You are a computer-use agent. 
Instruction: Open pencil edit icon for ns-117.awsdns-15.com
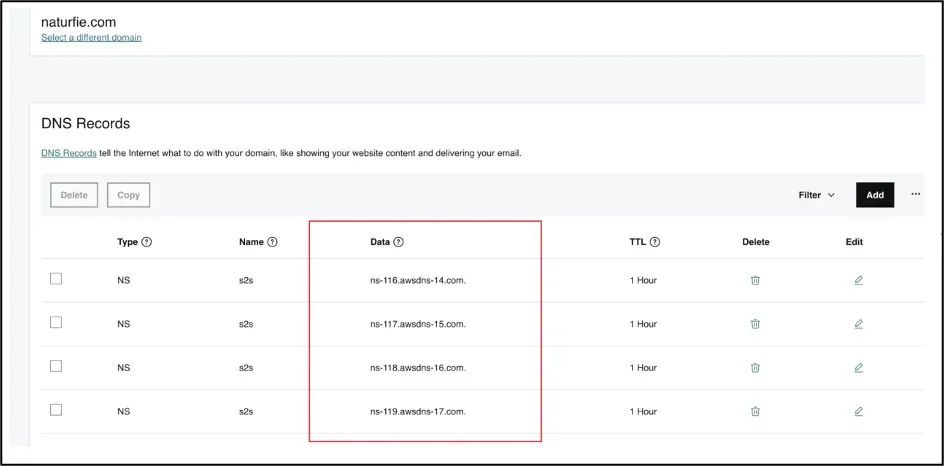[x=859, y=324]
